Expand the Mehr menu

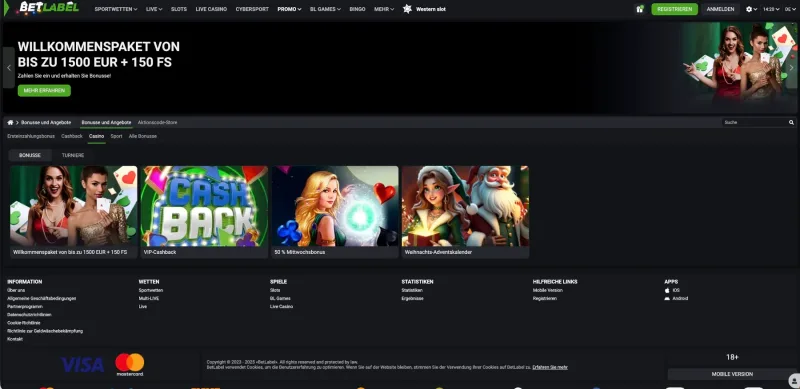coord(384,9)
